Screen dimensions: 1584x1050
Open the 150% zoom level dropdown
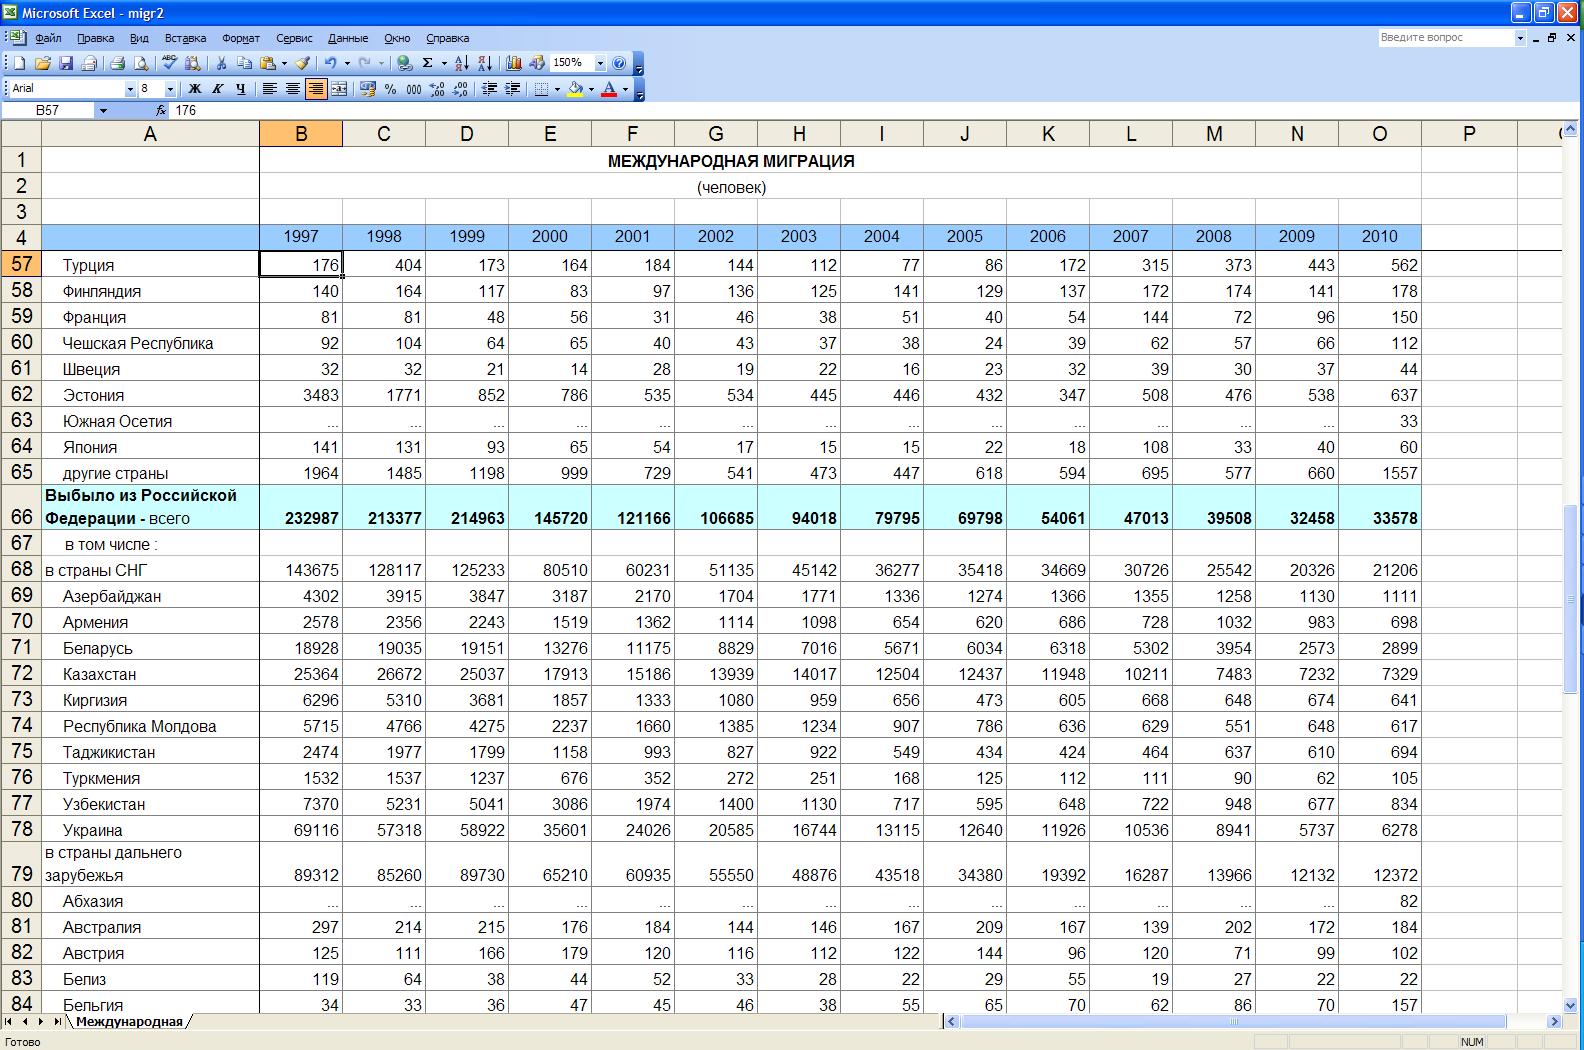[x=600, y=63]
